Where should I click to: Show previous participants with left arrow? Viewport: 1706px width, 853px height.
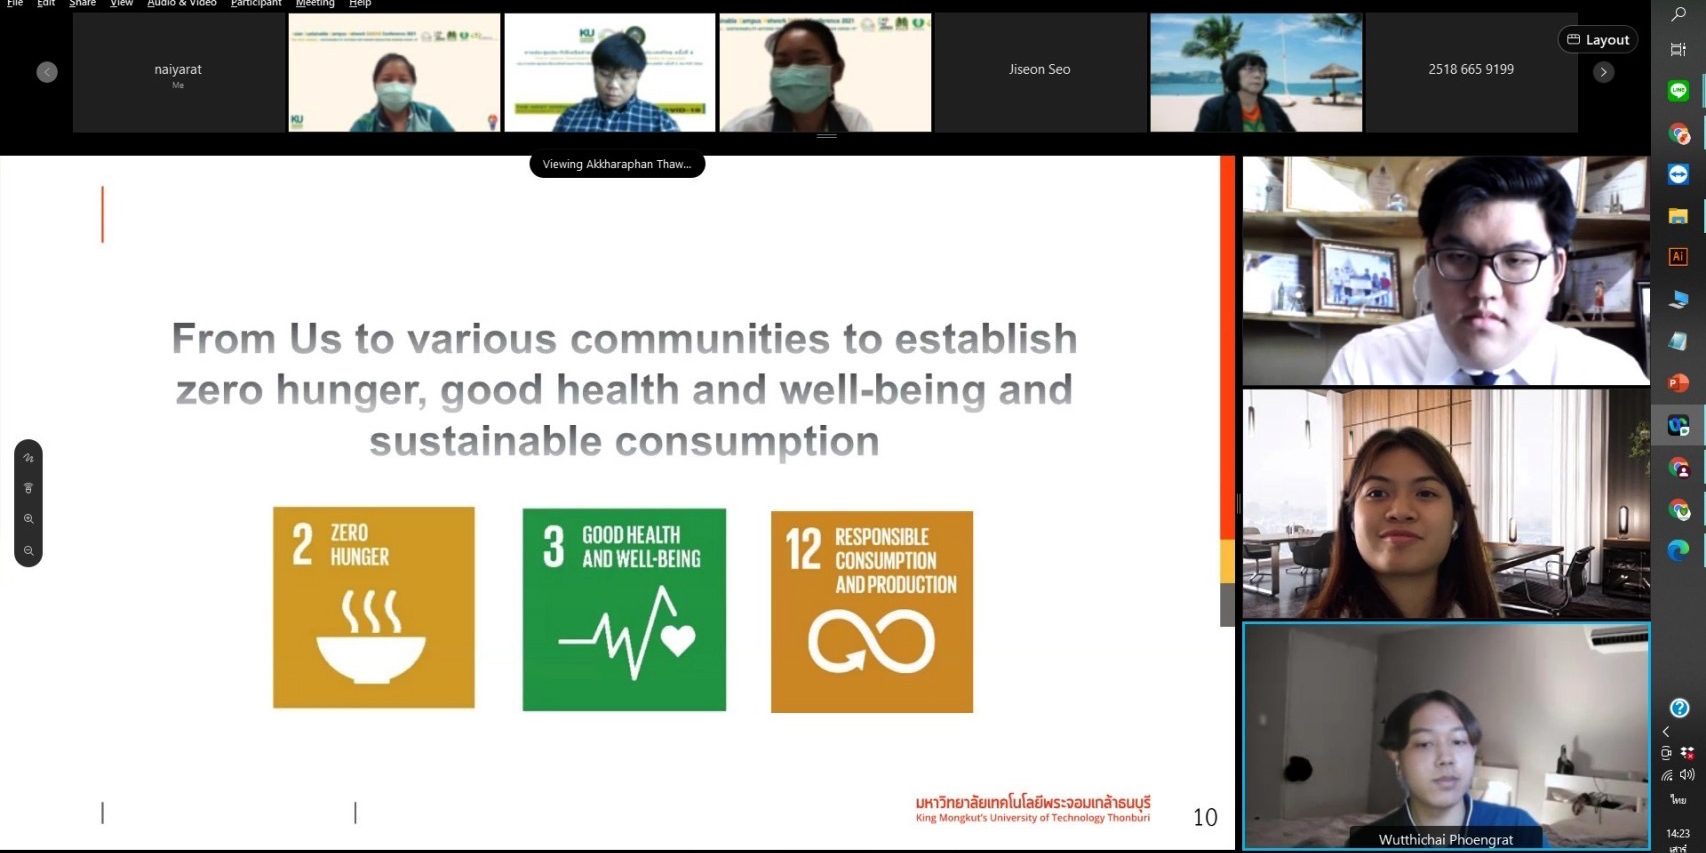click(x=47, y=72)
